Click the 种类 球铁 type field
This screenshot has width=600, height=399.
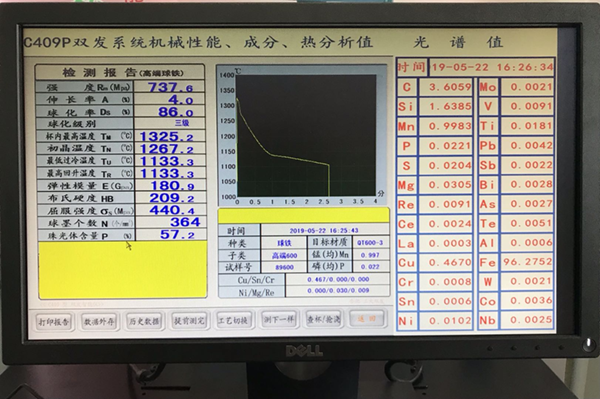[284, 243]
